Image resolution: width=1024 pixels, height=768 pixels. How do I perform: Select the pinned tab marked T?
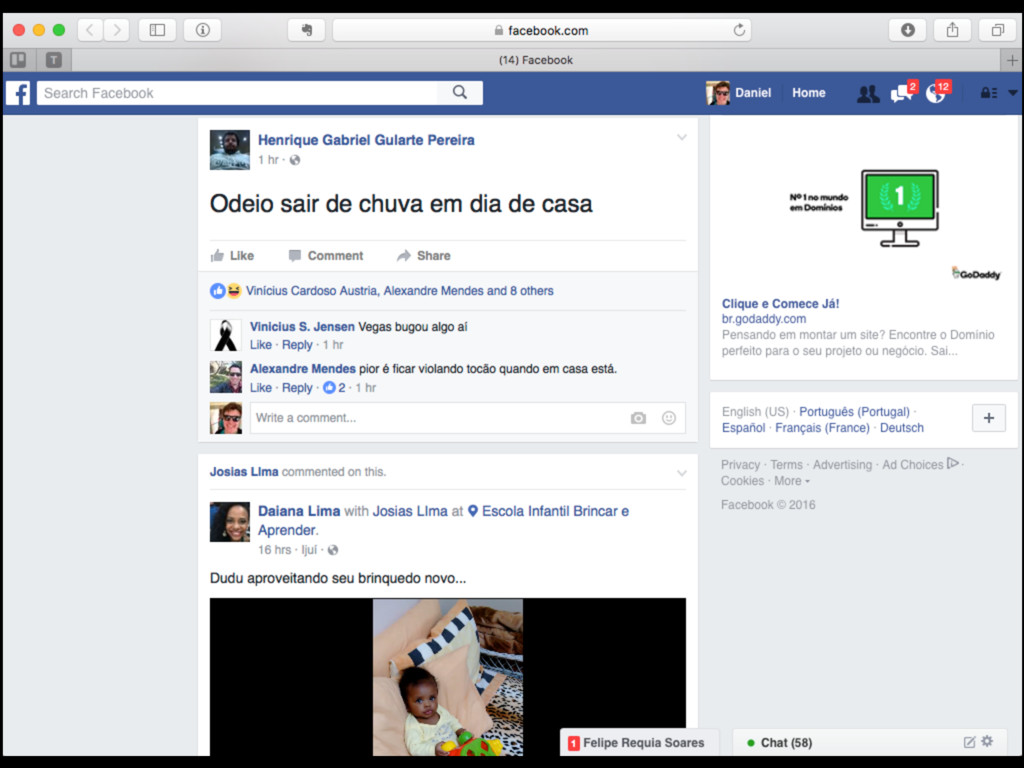54,60
